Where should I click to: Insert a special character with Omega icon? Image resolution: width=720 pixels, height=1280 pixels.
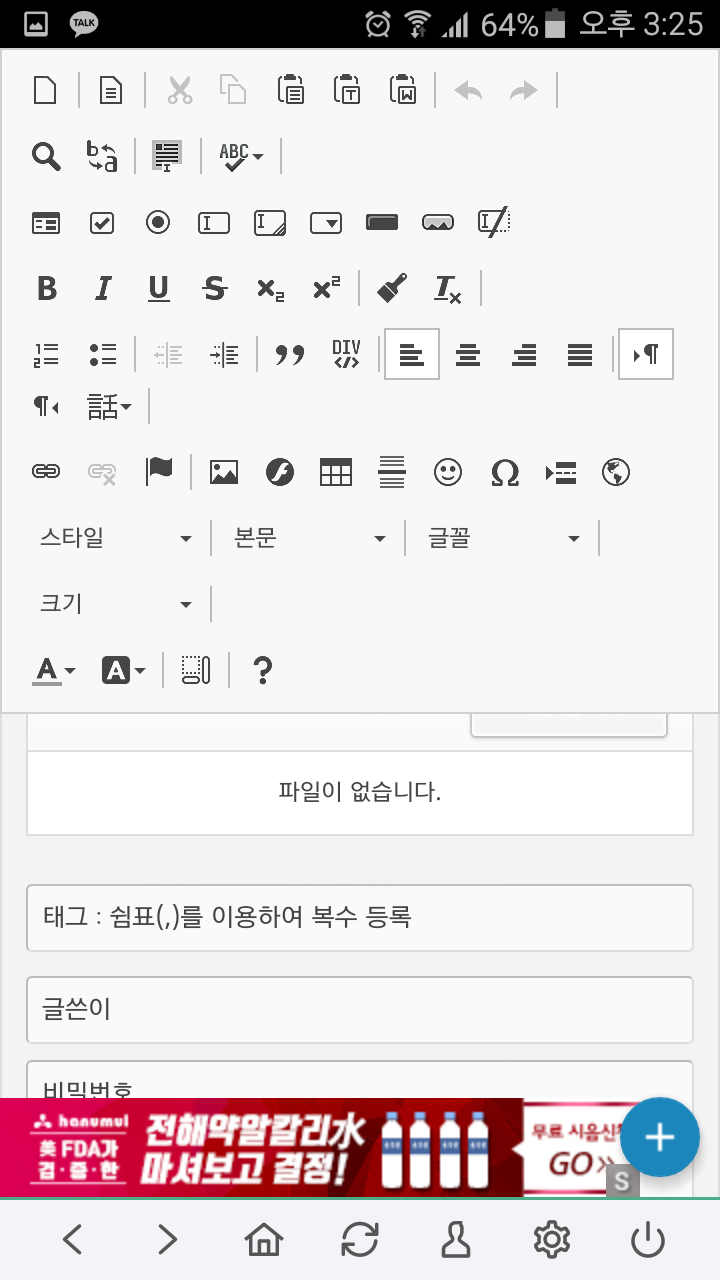(504, 472)
